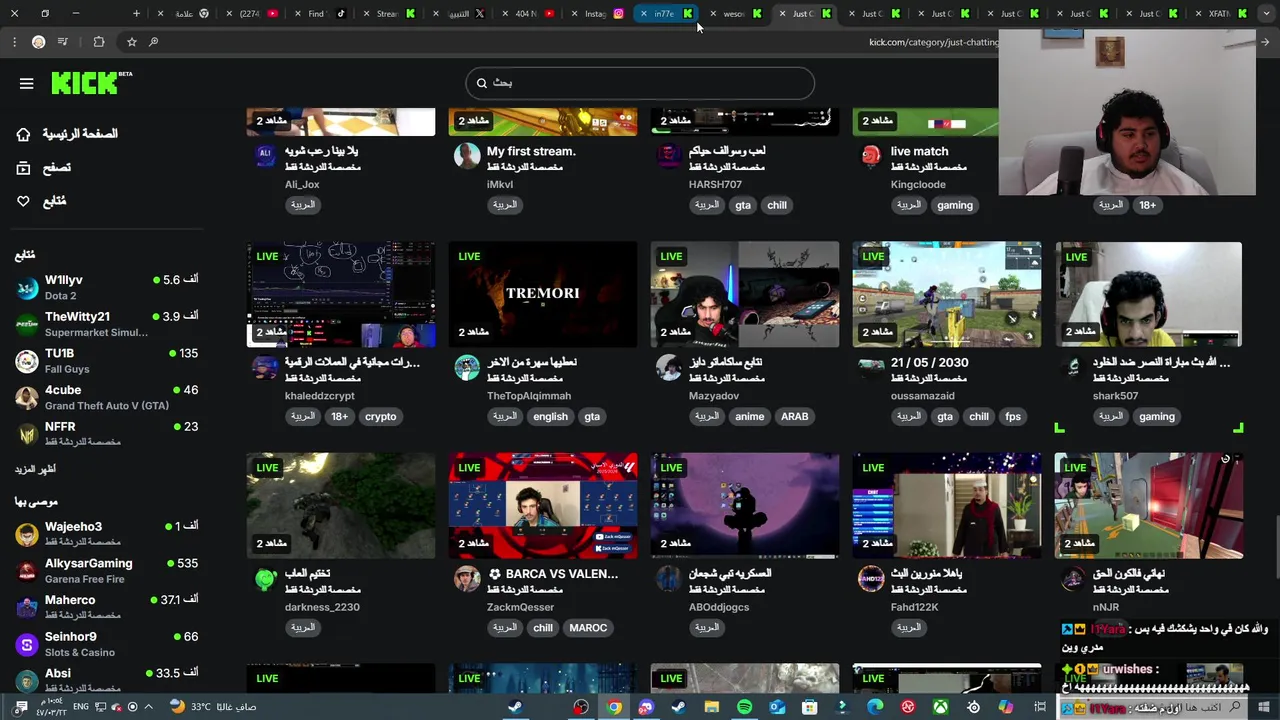
Task: Click the bookmark star icon
Action: 132,42
